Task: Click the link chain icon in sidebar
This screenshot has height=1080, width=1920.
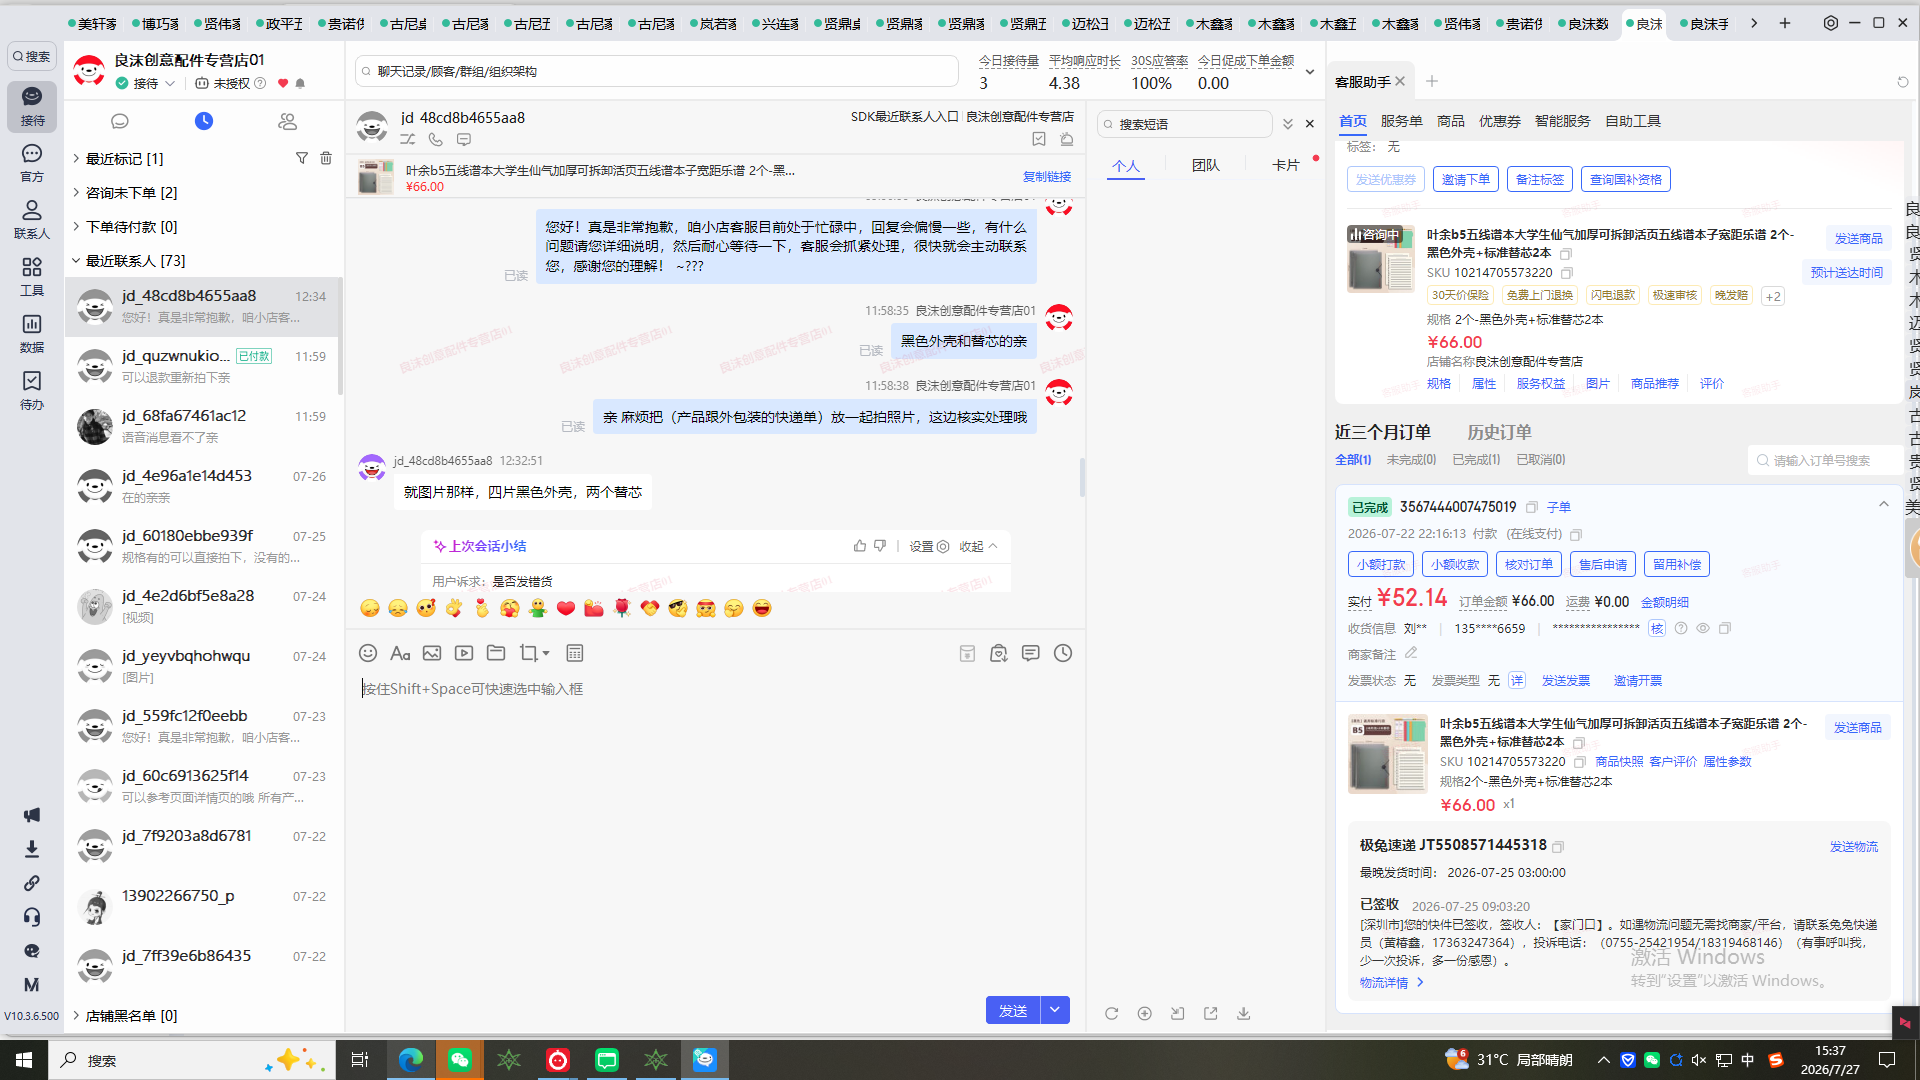Action: (32, 883)
